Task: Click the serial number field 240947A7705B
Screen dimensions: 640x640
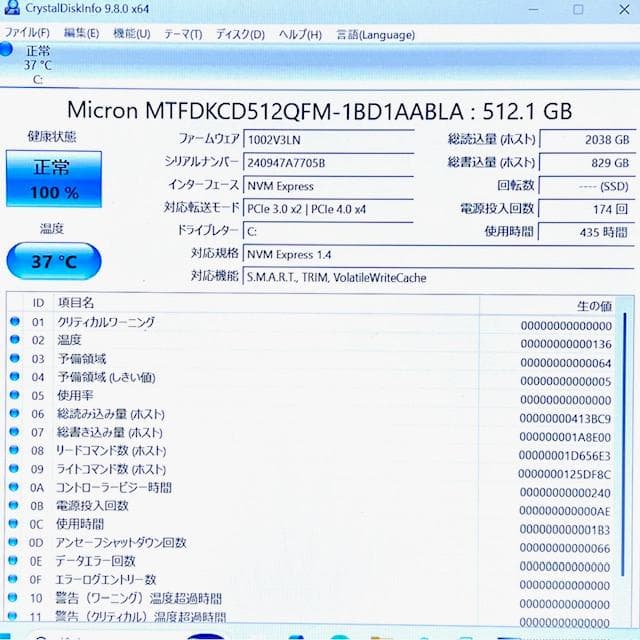Action: pos(329,163)
